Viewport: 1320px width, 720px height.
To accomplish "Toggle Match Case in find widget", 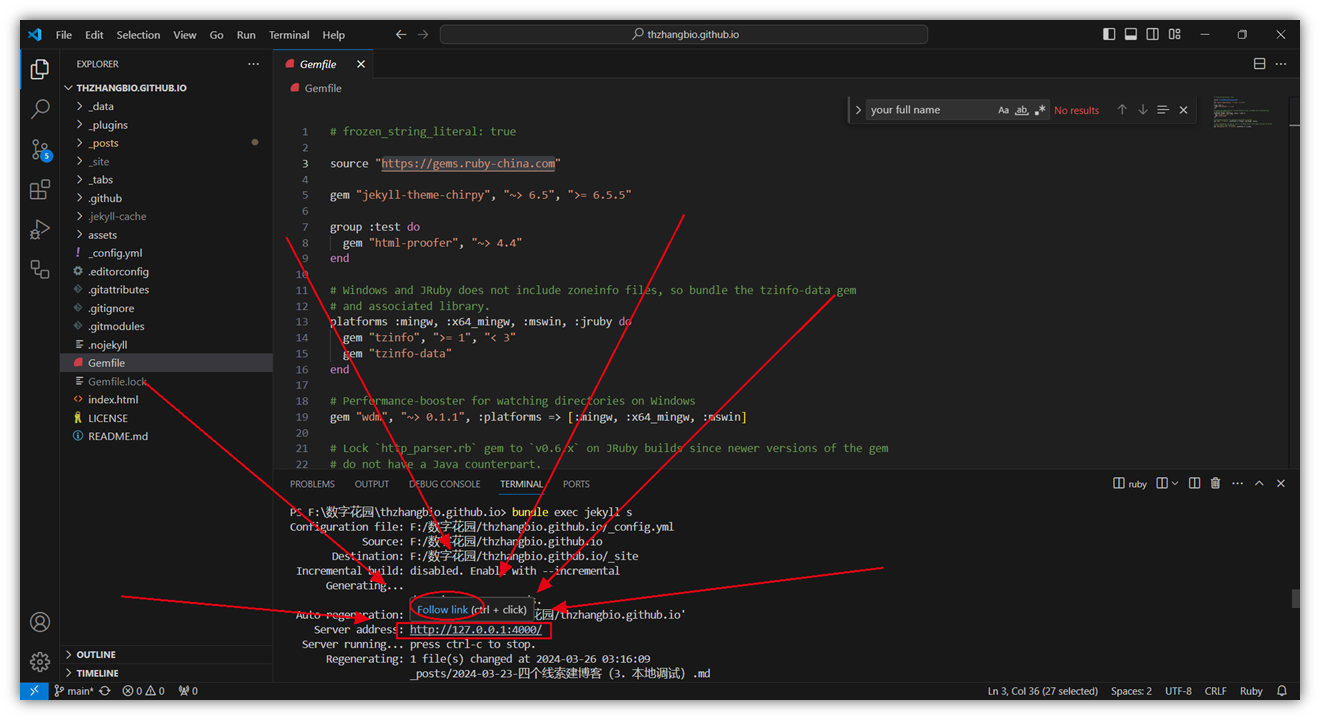I will point(1003,110).
